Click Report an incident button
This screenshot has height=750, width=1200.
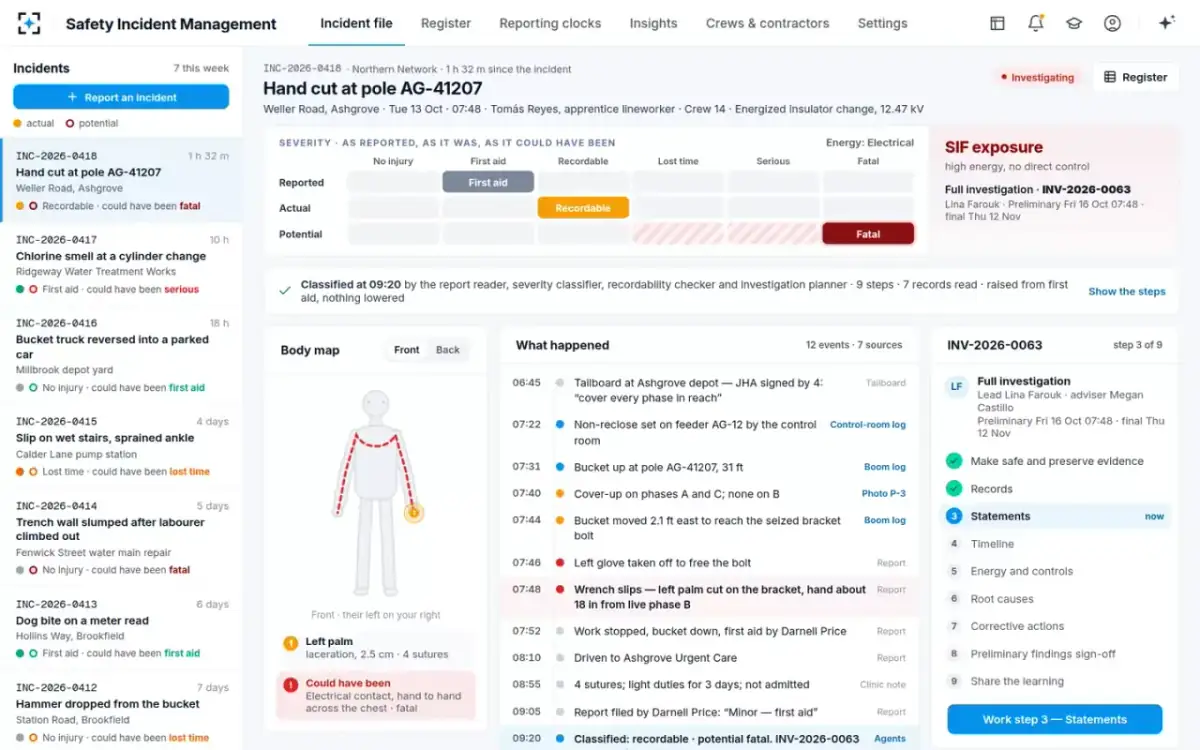tap(121, 97)
